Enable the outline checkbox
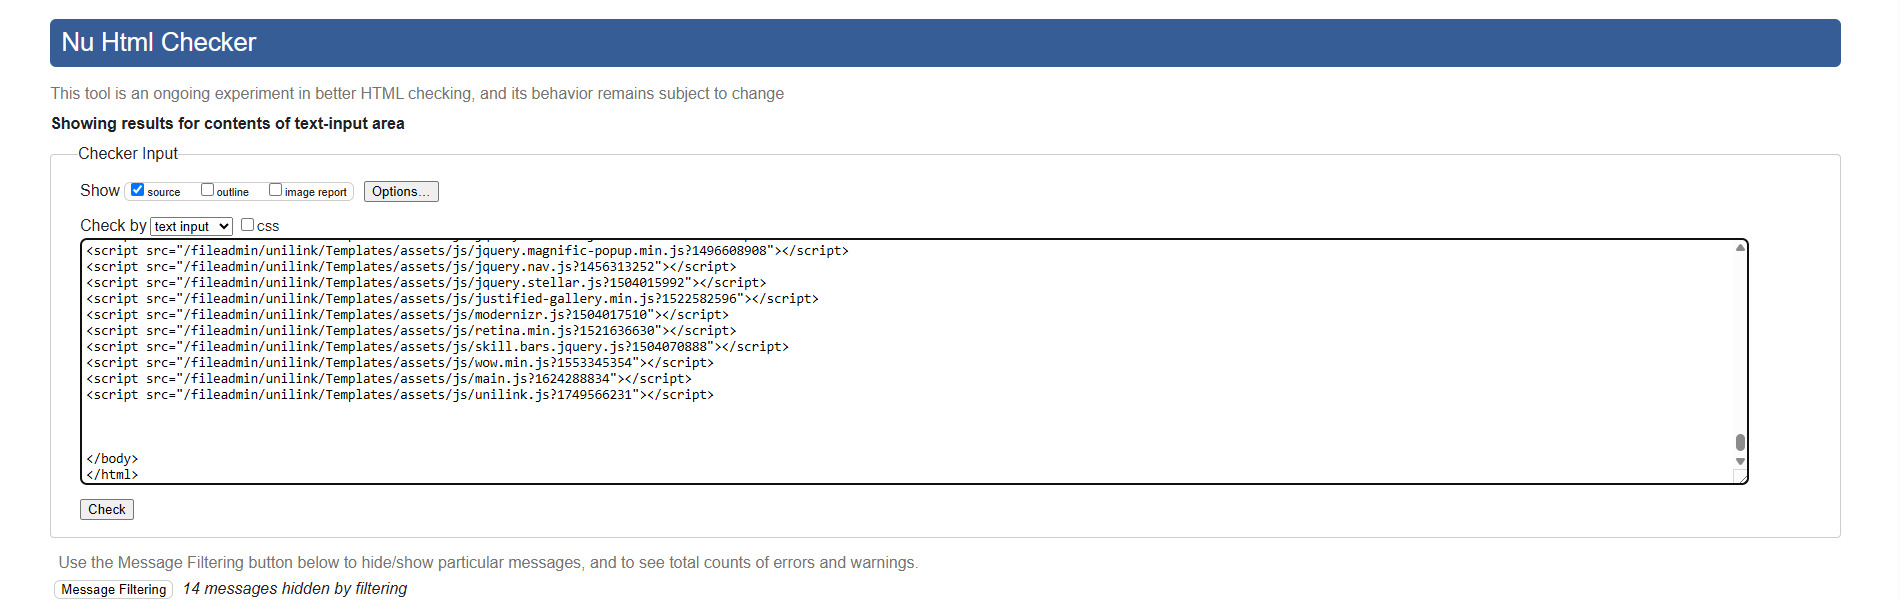Screen dimensions: 1900x600 pos(207,190)
